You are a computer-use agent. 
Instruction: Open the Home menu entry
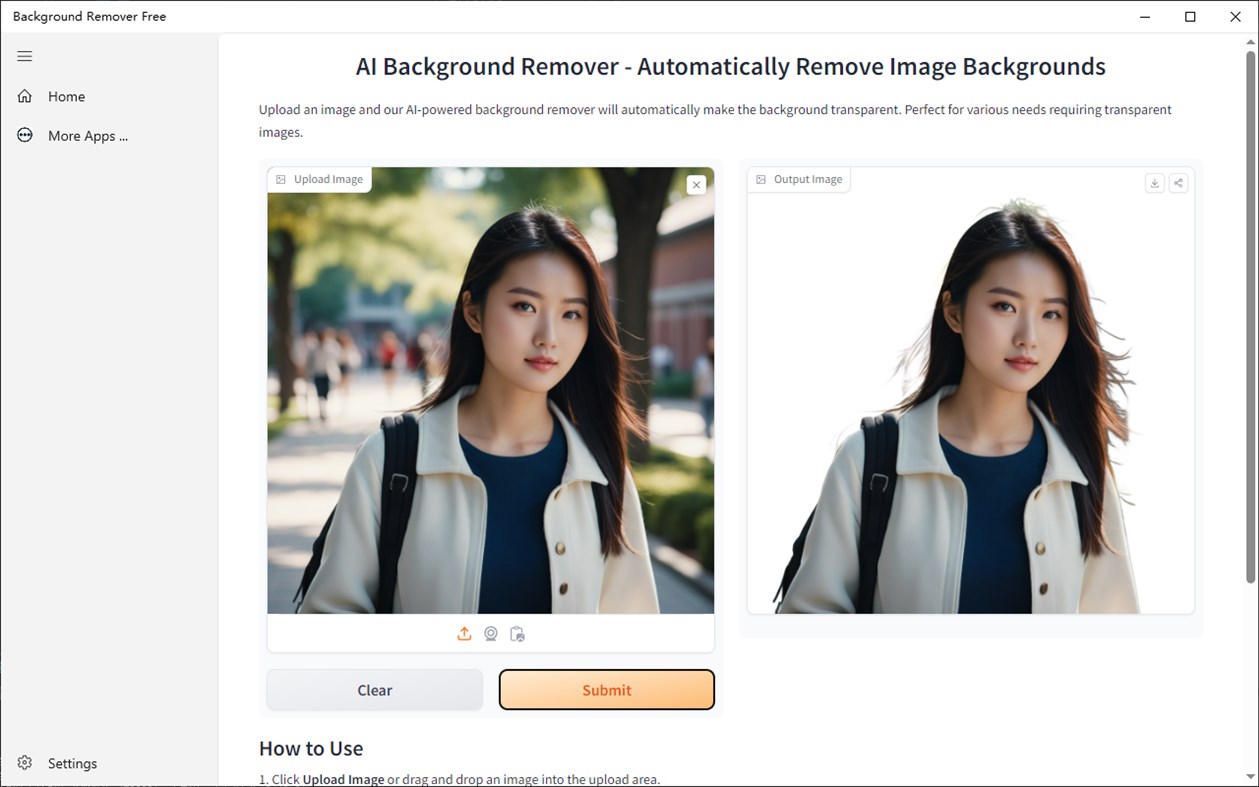[x=67, y=95]
